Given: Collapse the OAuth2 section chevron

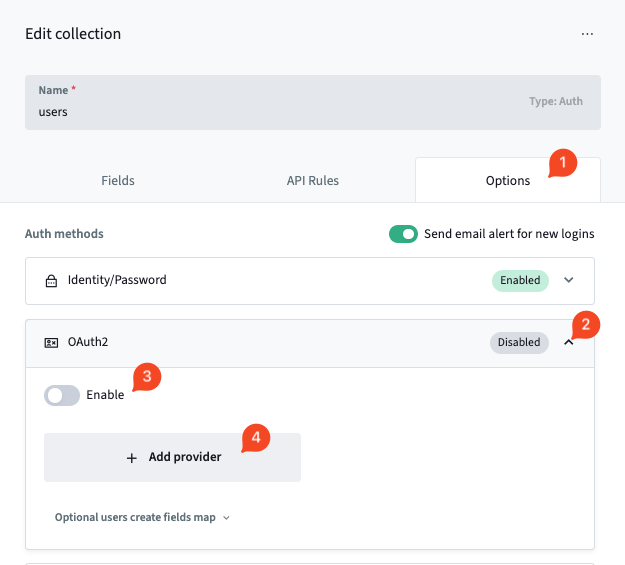Looking at the screenshot, I should pos(569,343).
